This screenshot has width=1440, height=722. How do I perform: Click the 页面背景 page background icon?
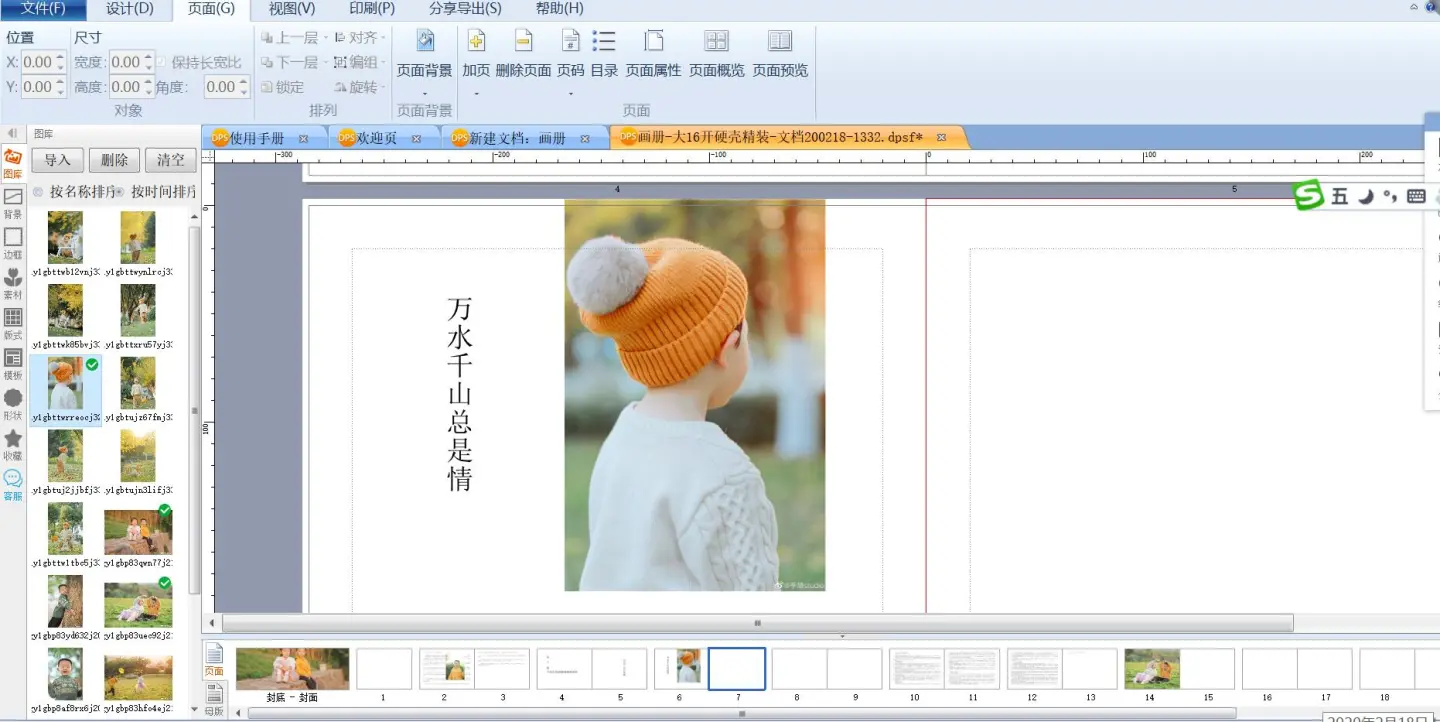click(x=425, y=41)
